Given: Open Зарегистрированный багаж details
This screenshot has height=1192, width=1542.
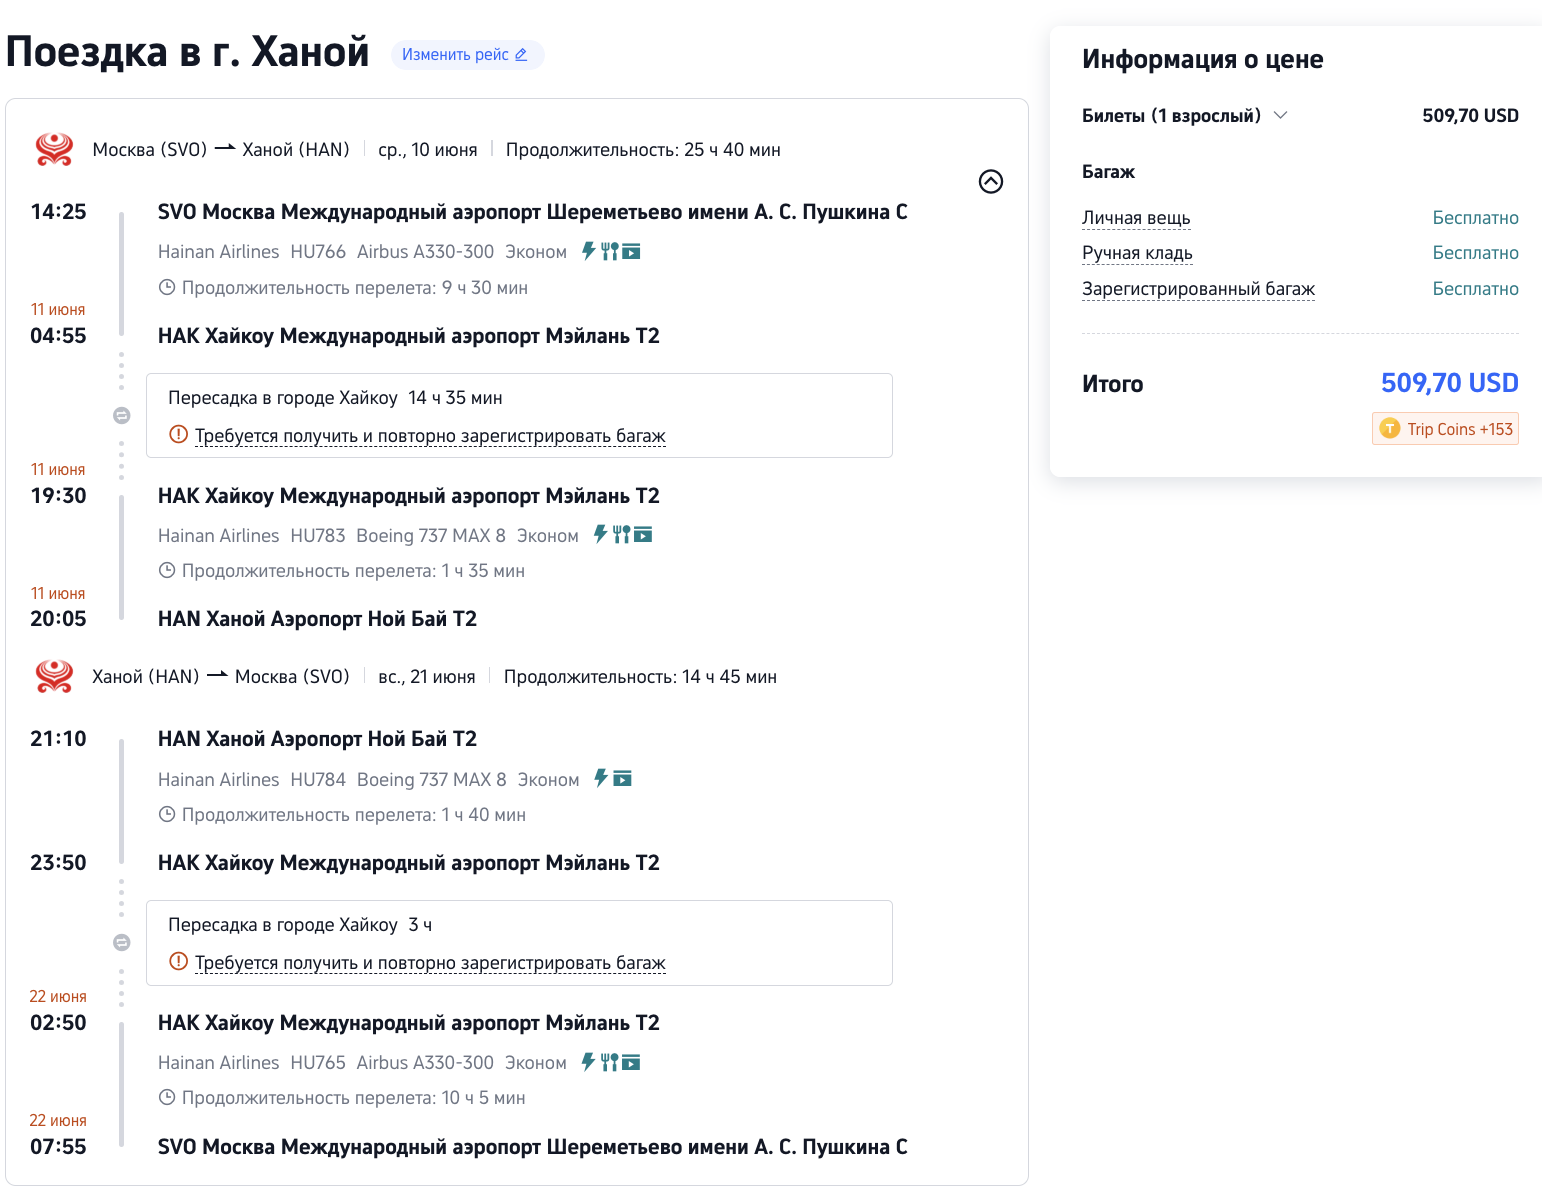Looking at the screenshot, I should coord(1198,289).
